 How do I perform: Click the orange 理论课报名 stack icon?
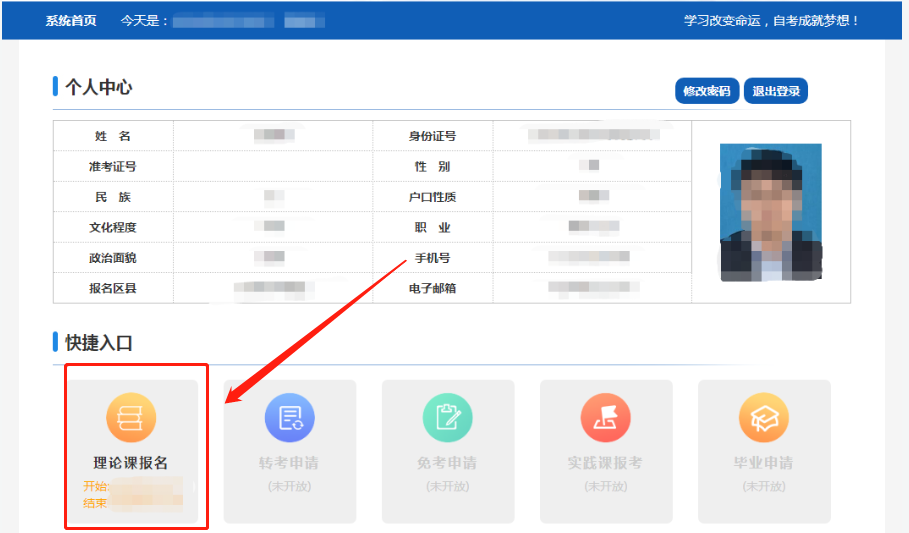132,418
